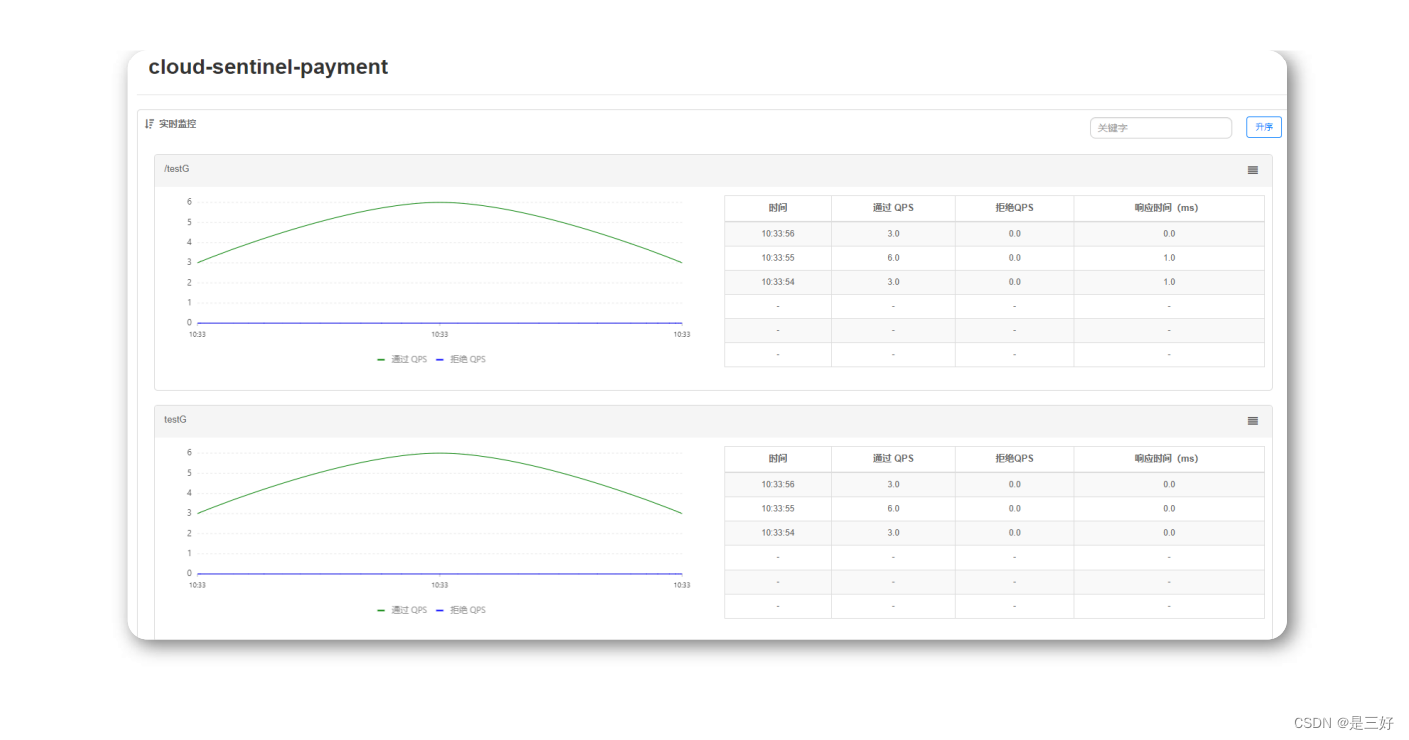This screenshot has height=740, width=1409.
Task: Select 10:33:55 time cell in testG table
Action: [x=778, y=509]
